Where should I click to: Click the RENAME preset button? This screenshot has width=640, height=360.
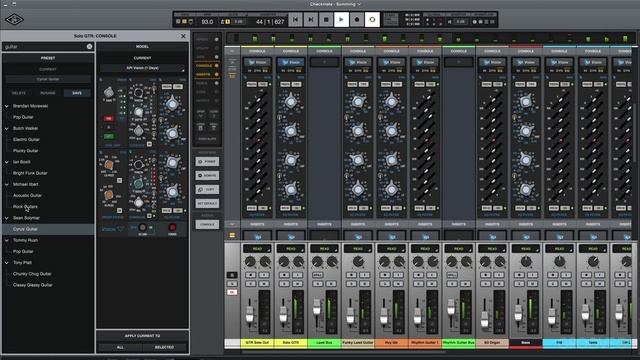point(48,93)
